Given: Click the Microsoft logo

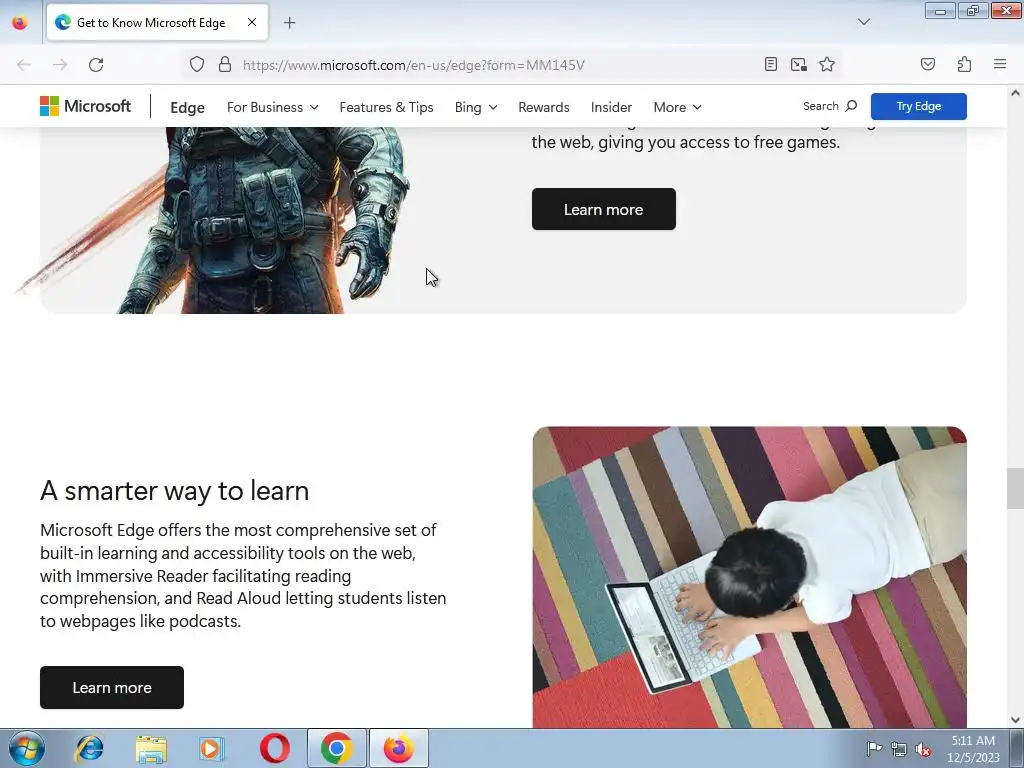Looking at the screenshot, I should [x=86, y=106].
